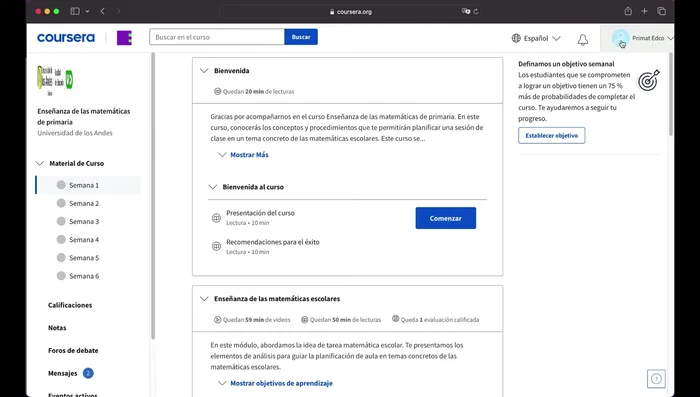The image size is (700, 397).
Task: Click the Buscar search button
Action: [x=301, y=37]
